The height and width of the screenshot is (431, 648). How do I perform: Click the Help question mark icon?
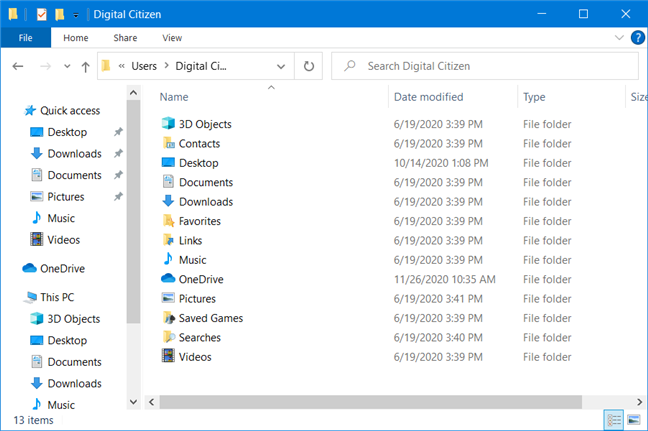(x=637, y=38)
